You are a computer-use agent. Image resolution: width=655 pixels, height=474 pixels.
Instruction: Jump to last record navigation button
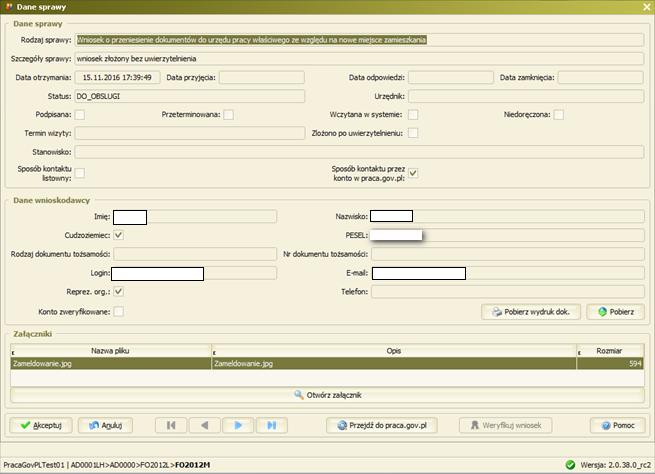[x=272, y=425]
